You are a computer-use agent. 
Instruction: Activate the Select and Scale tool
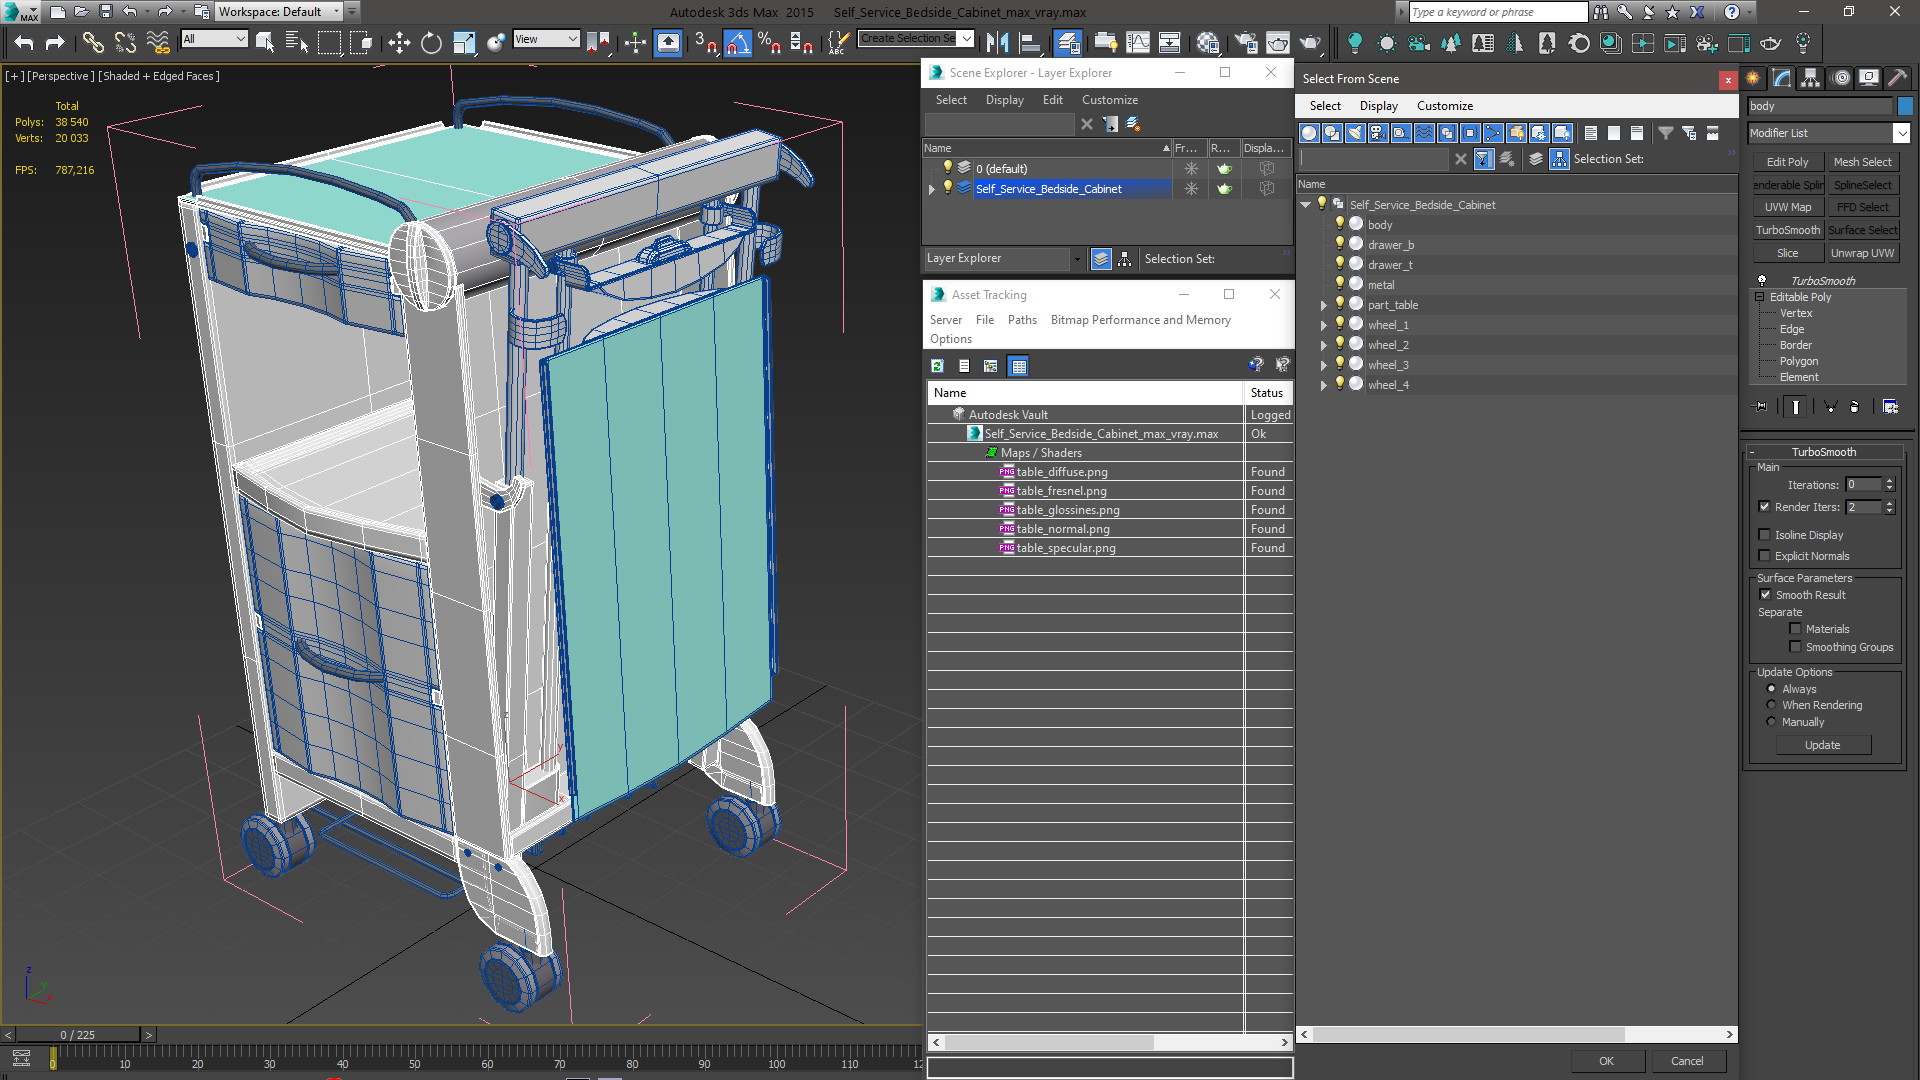click(x=464, y=42)
